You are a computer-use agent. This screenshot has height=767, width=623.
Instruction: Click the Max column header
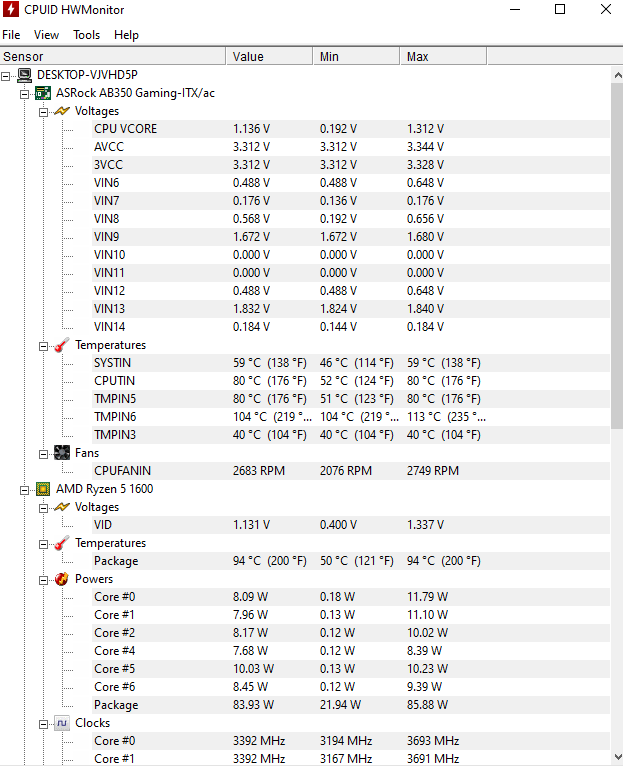tap(444, 56)
